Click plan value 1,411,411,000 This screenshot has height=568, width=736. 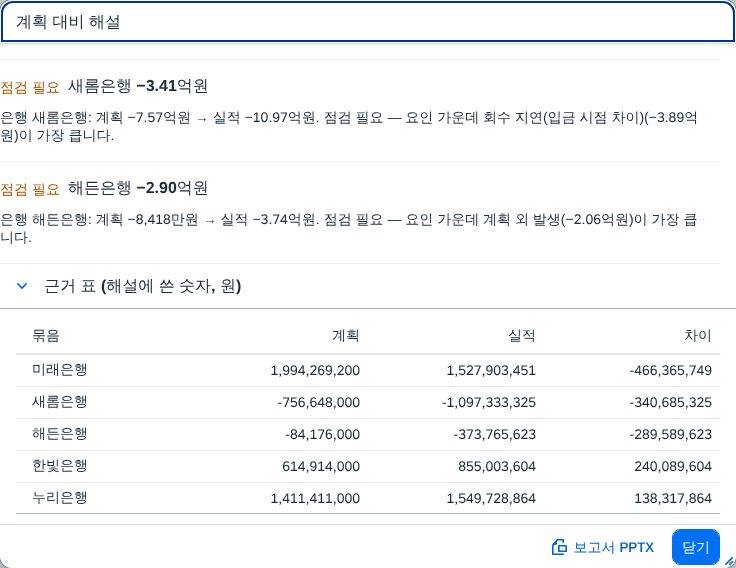[315, 498]
